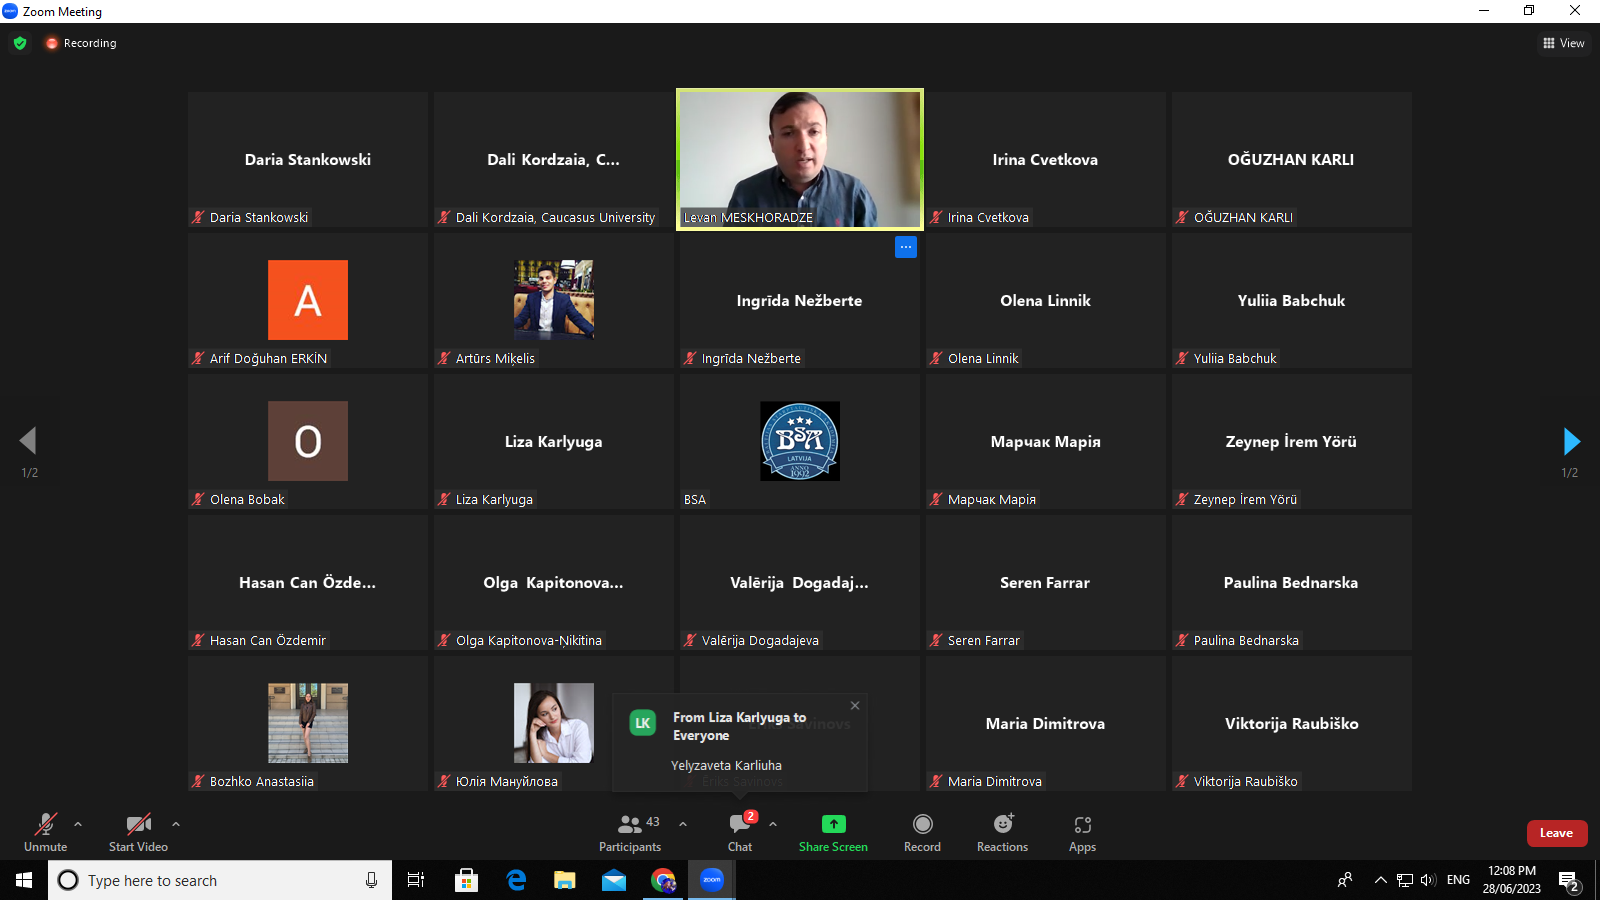Image resolution: width=1600 pixels, height=900 pixels.
Task: Go to next gallery page arrow
Action: pos(1571,441)
